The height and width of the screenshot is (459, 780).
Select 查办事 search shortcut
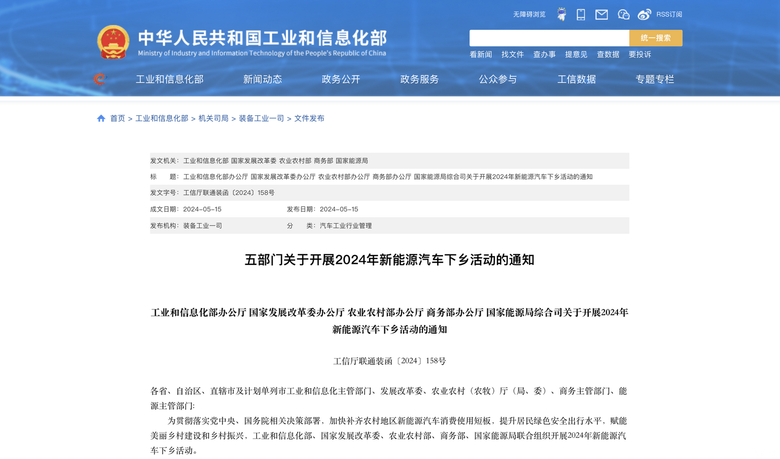544,54
